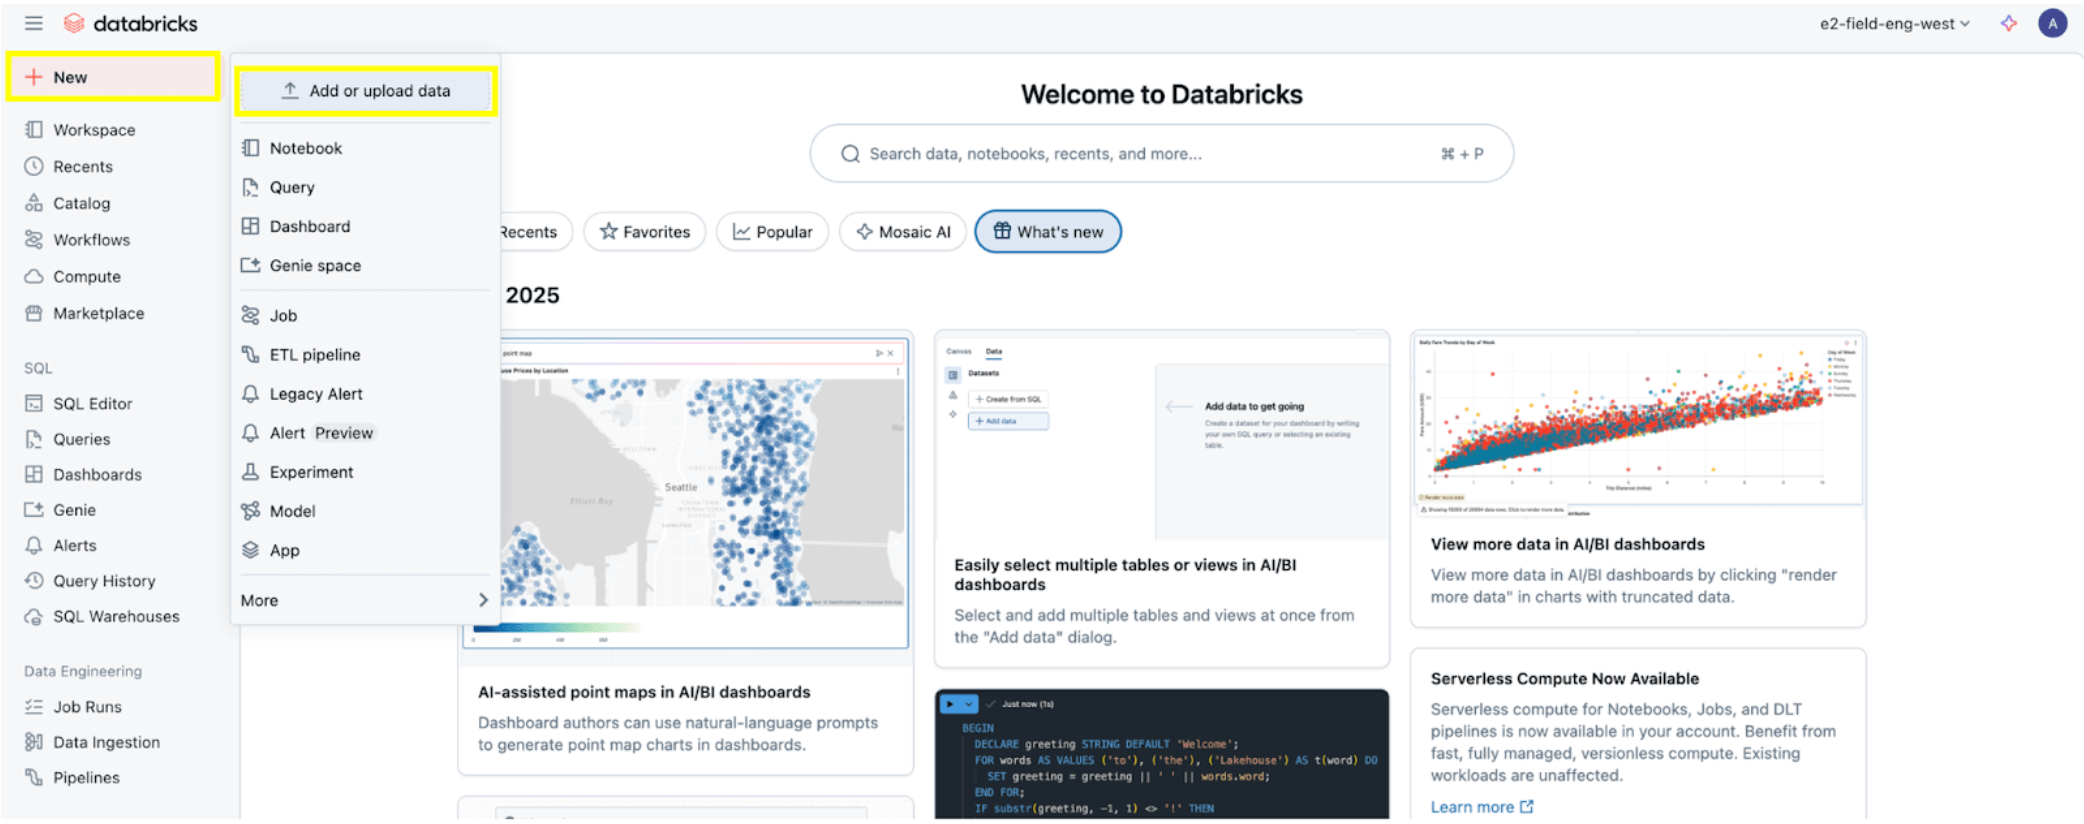The height and width of the screenshot is (824, 2084).
Task: Expand the More submenu arrow
Action: point(483,600)
